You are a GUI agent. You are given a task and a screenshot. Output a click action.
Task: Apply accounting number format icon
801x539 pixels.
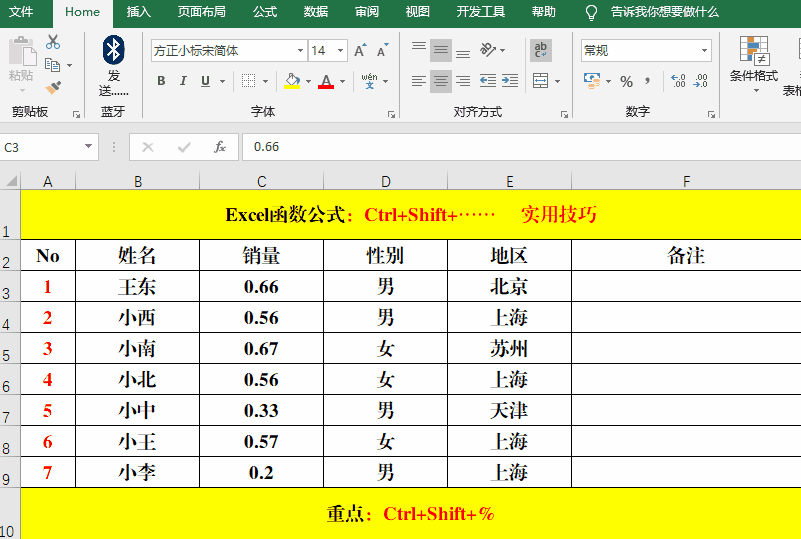pos(592,81)
